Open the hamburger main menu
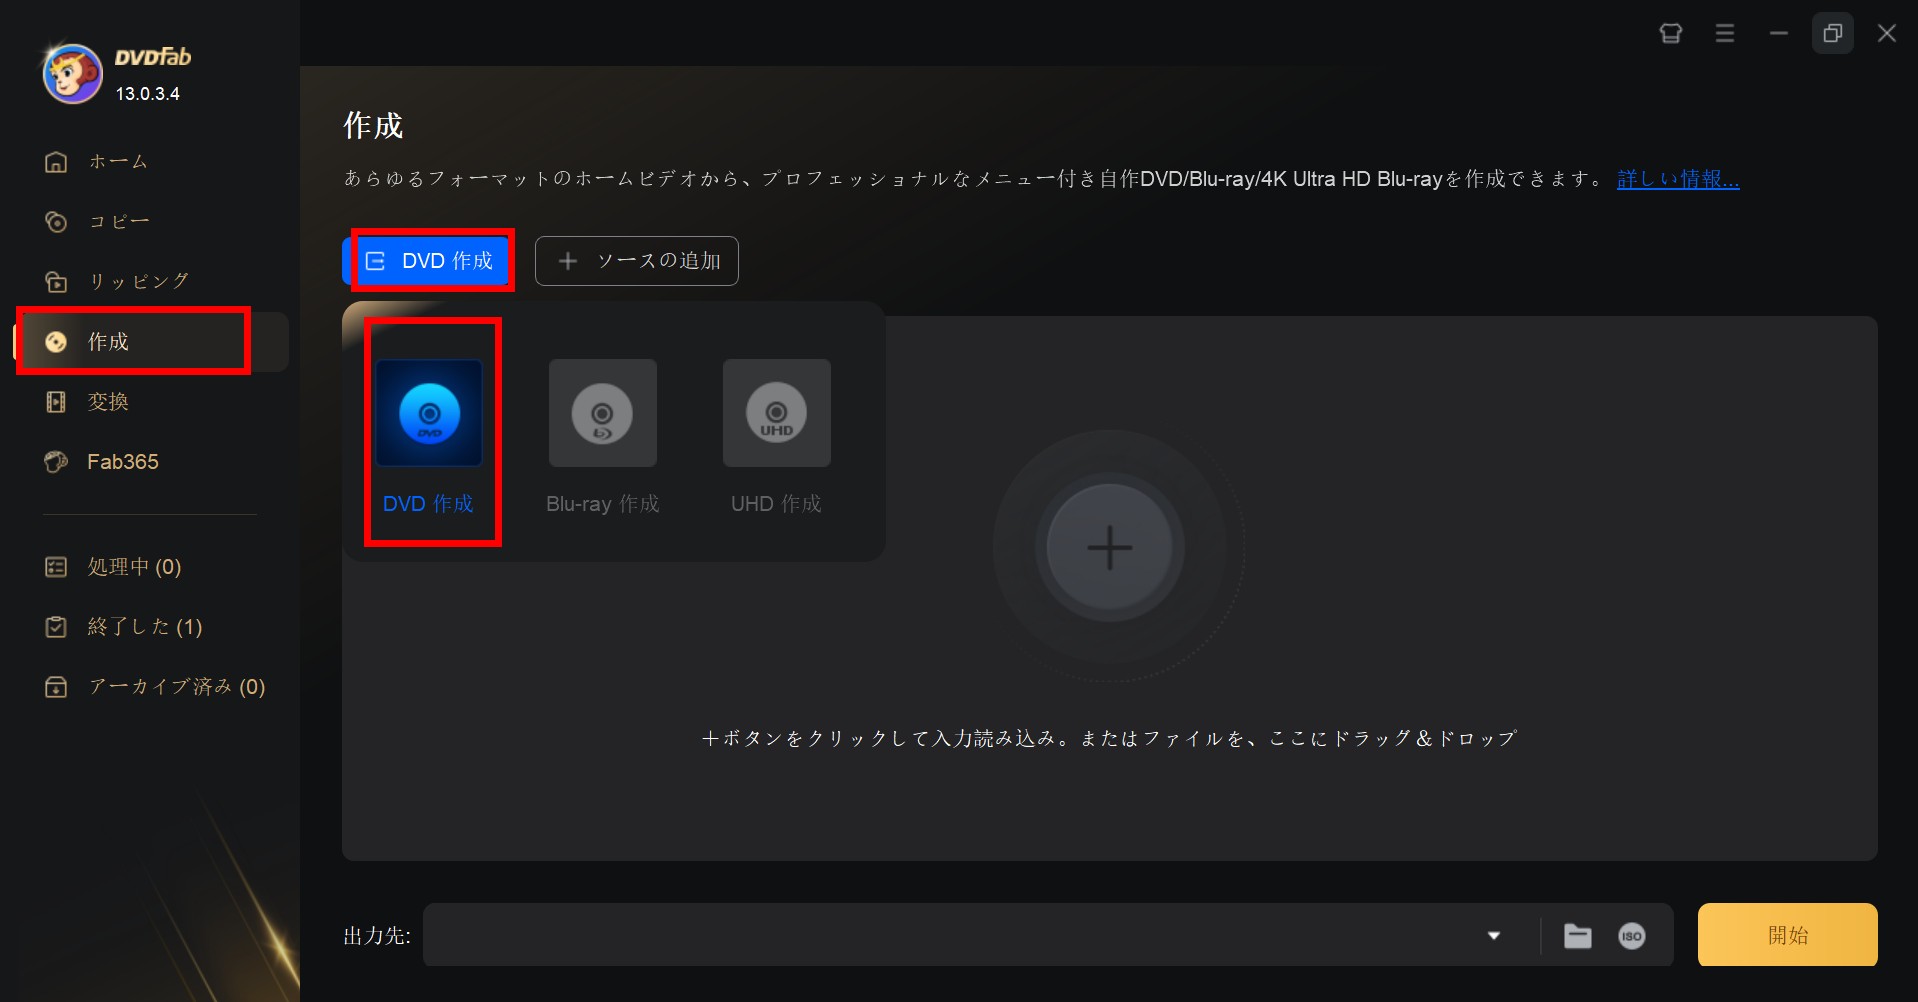The width and height of the screenshot is (1918, 1002). [1725, 33]
